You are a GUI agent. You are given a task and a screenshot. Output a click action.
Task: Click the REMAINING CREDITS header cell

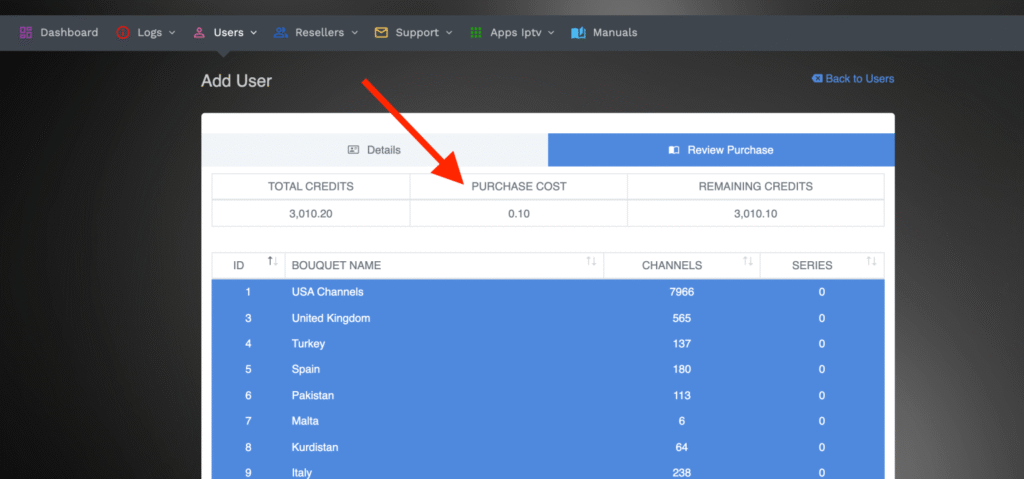756,186
